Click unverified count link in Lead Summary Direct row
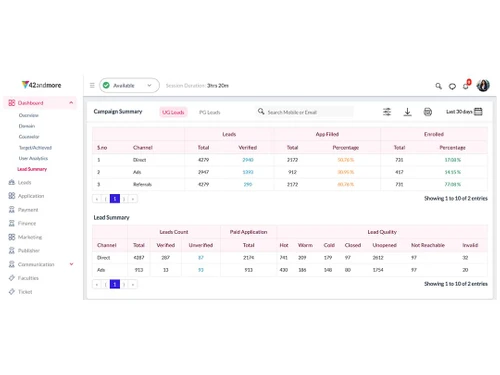 point(201,257)
